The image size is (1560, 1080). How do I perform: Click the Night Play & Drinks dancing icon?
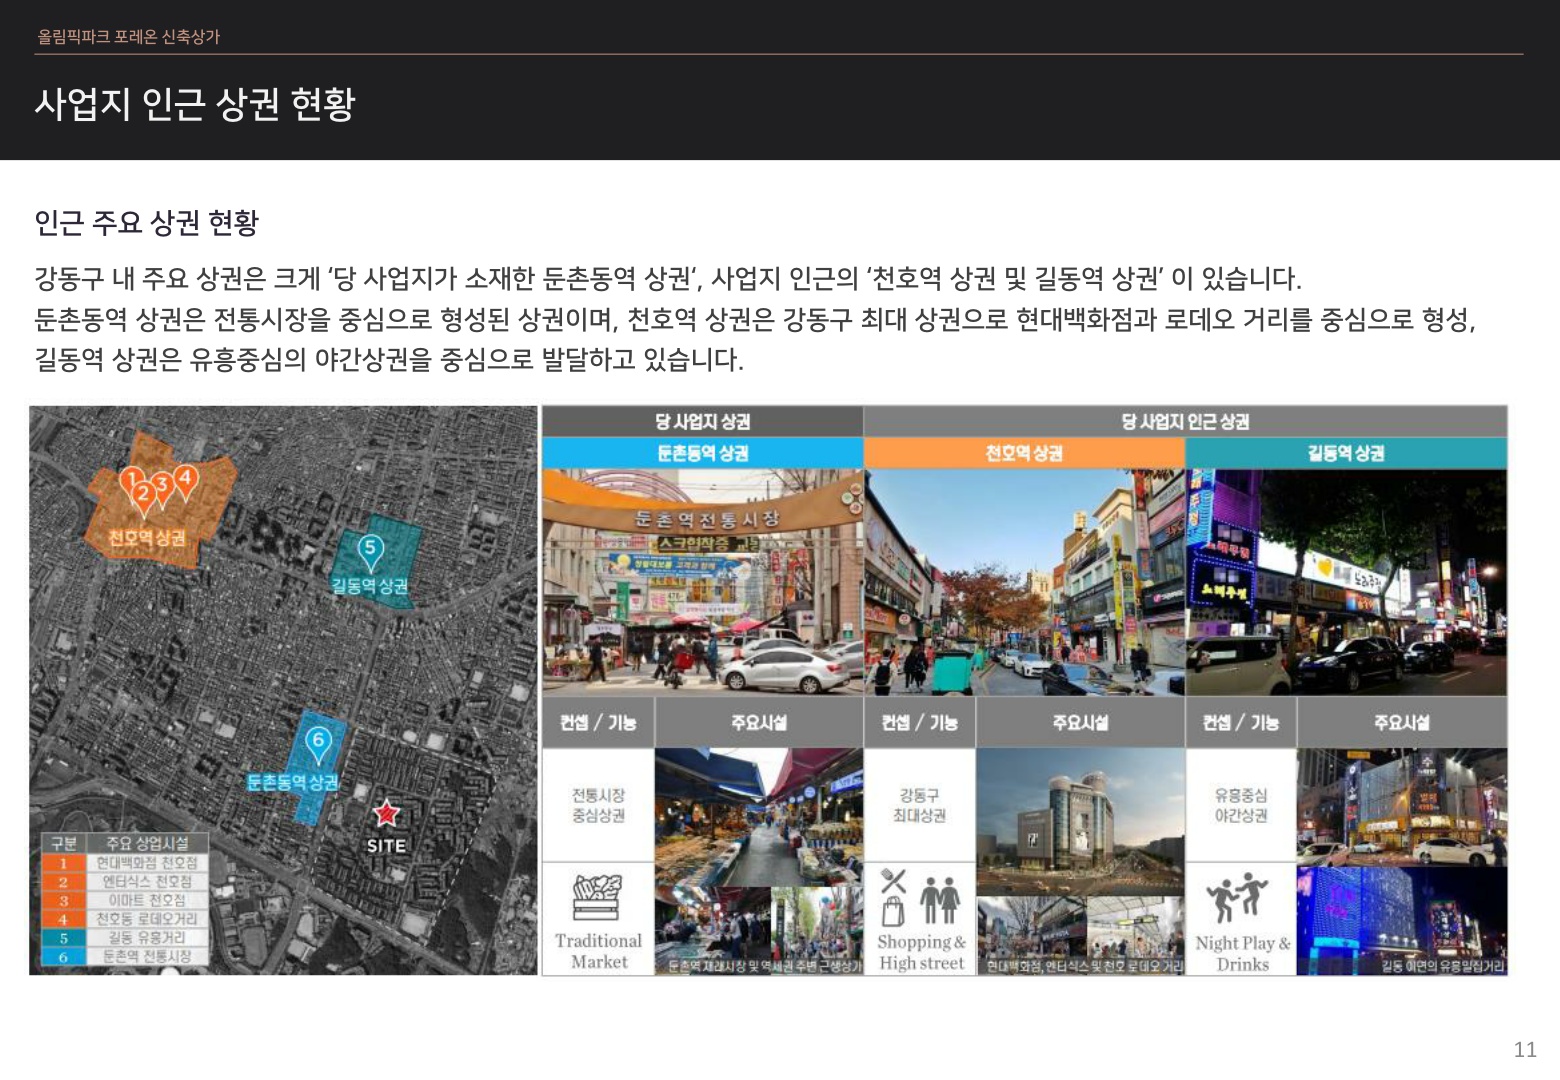(1240, 897)
